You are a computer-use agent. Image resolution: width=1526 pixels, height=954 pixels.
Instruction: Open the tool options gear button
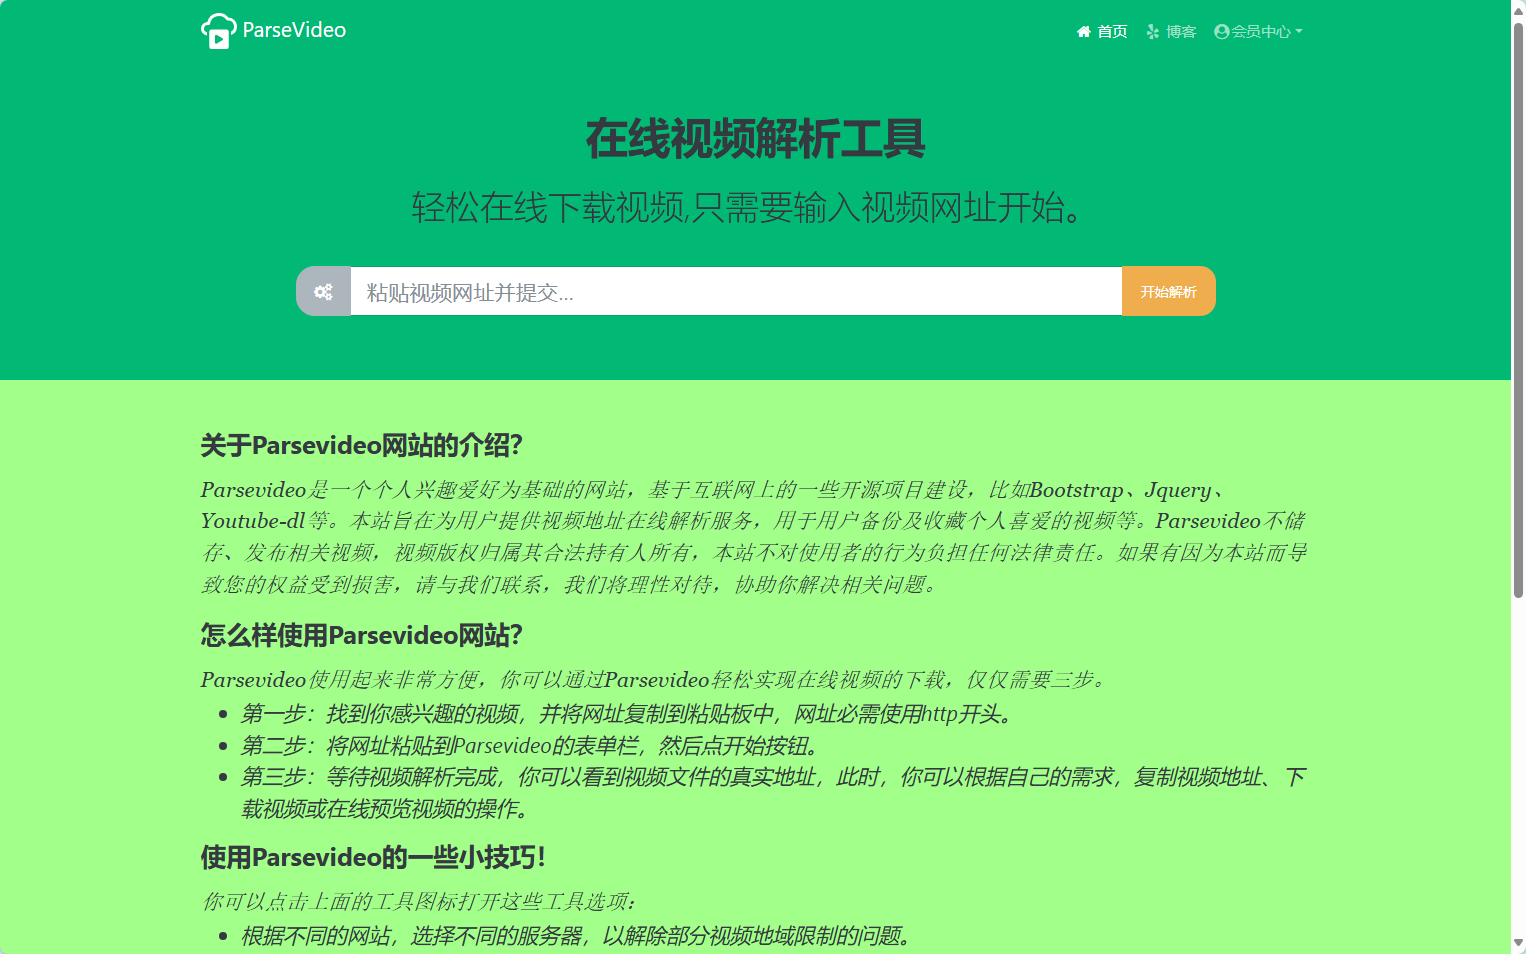click(x=323, y=291)
